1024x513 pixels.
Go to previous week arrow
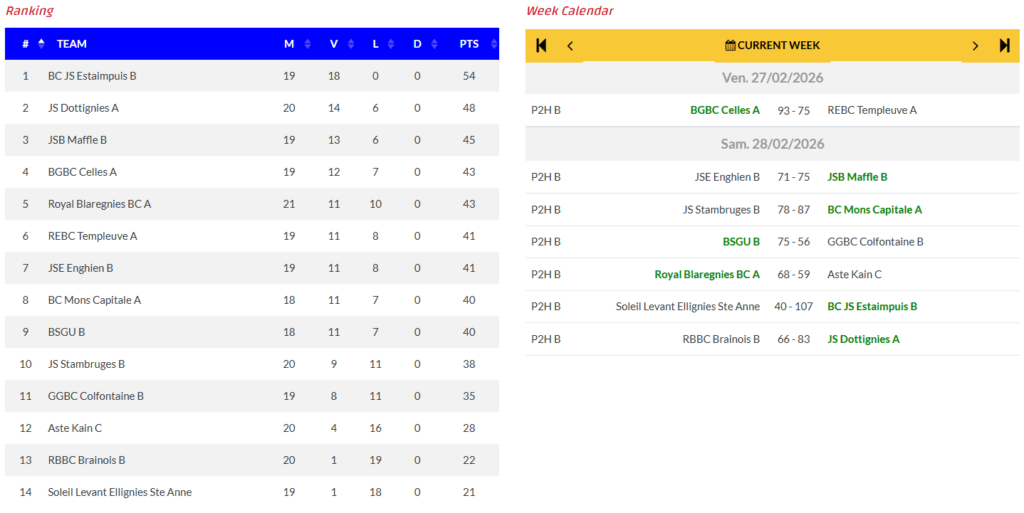pos(570,45)
